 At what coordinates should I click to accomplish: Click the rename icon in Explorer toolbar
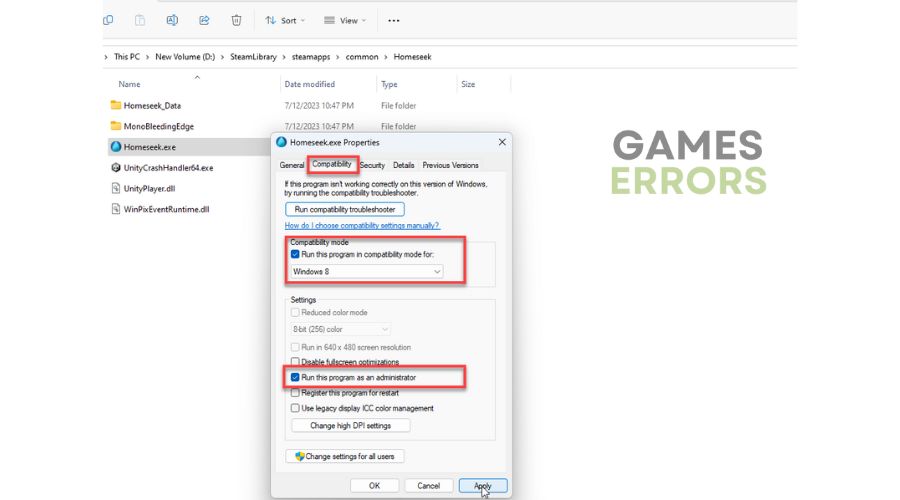(x=172, y=20)
